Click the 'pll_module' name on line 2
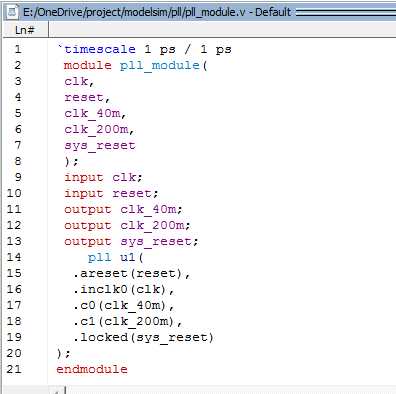Viewport: 396px width, 394px height. click(x=160, y=65)
